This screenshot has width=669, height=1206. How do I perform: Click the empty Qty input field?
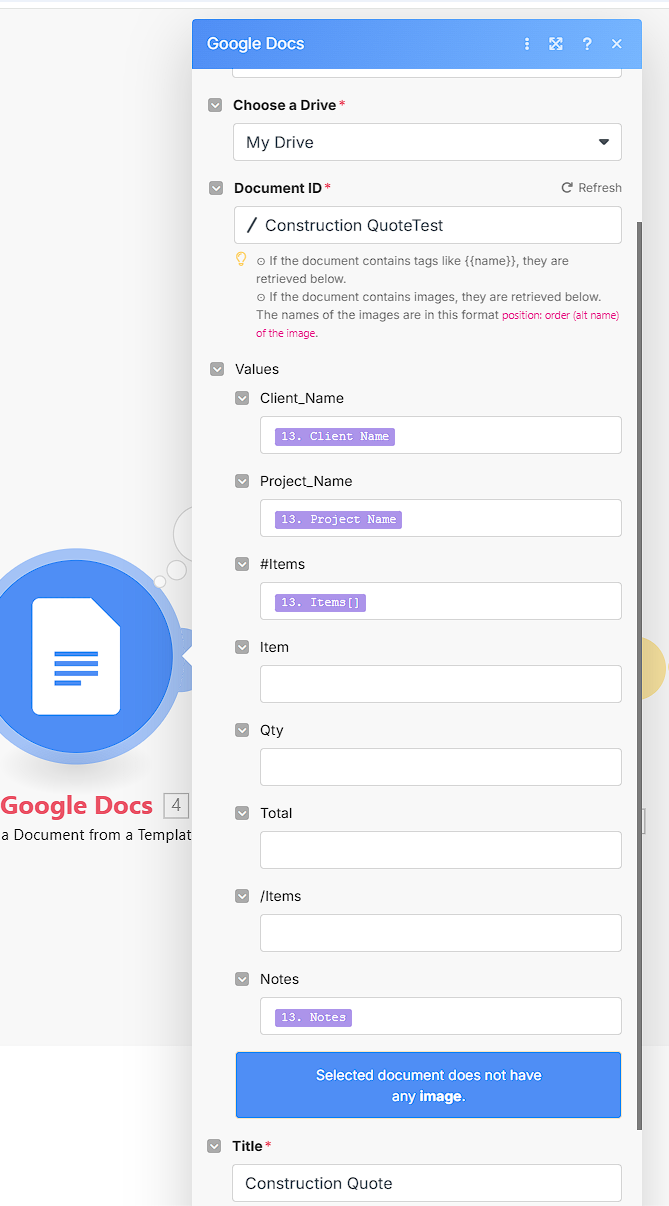(440, 767)
